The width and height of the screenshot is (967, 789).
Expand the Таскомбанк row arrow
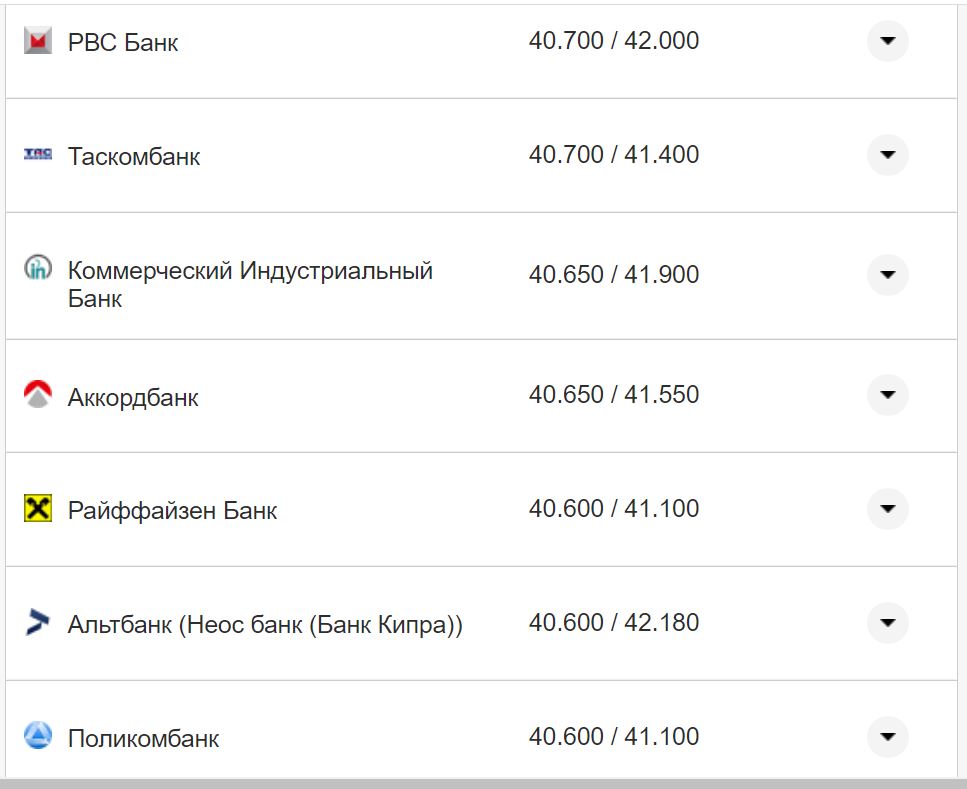tap(887, 155)
